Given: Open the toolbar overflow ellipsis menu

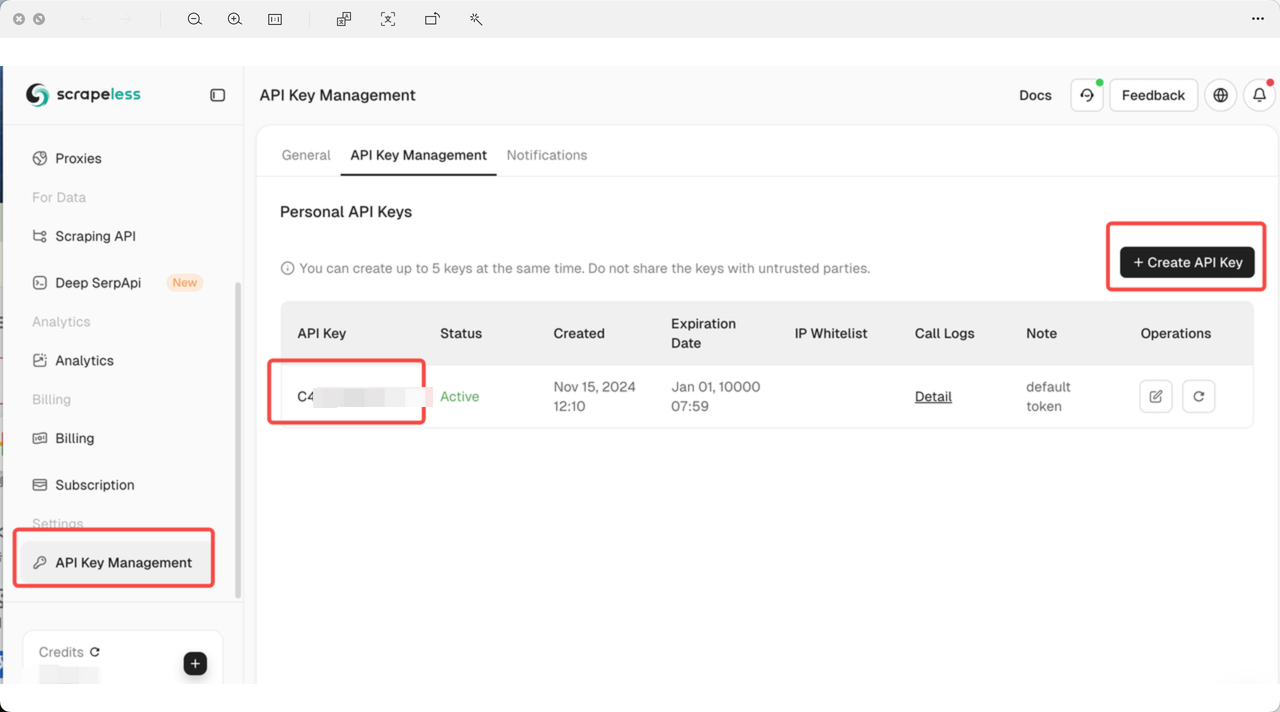Looking at the screenshot, I should coord(1258,19).
